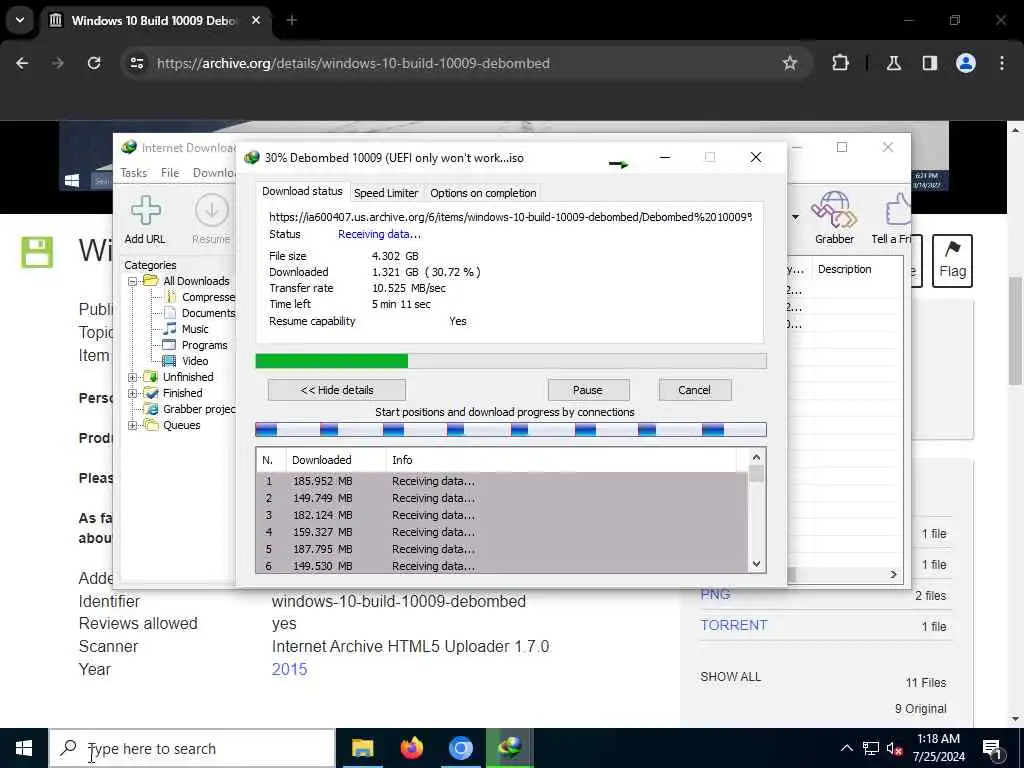This screenshot has width=1024, height=768.
Task: Open the File menu in IDM
Action: pos(170,173)
